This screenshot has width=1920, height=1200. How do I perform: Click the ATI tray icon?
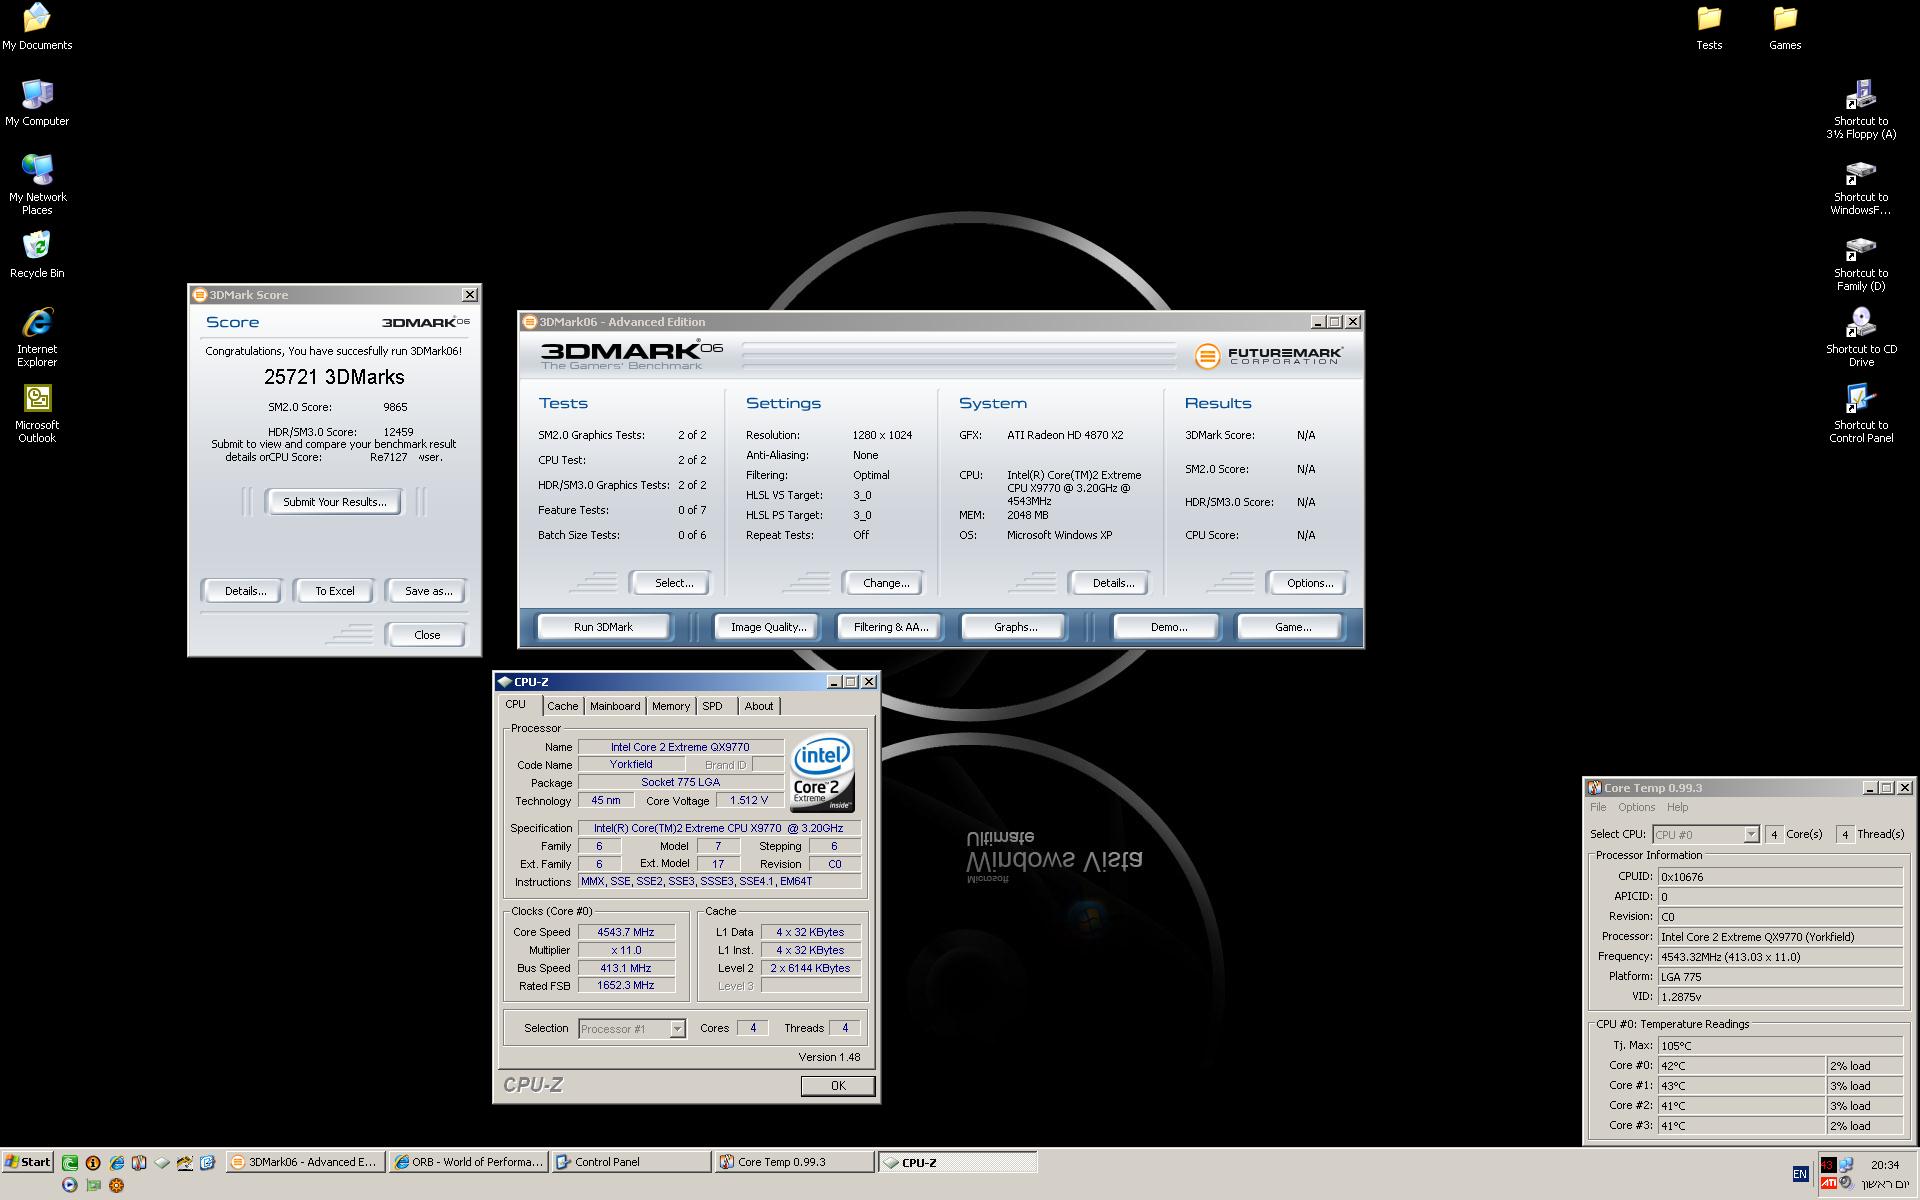click(1829, 1183)
